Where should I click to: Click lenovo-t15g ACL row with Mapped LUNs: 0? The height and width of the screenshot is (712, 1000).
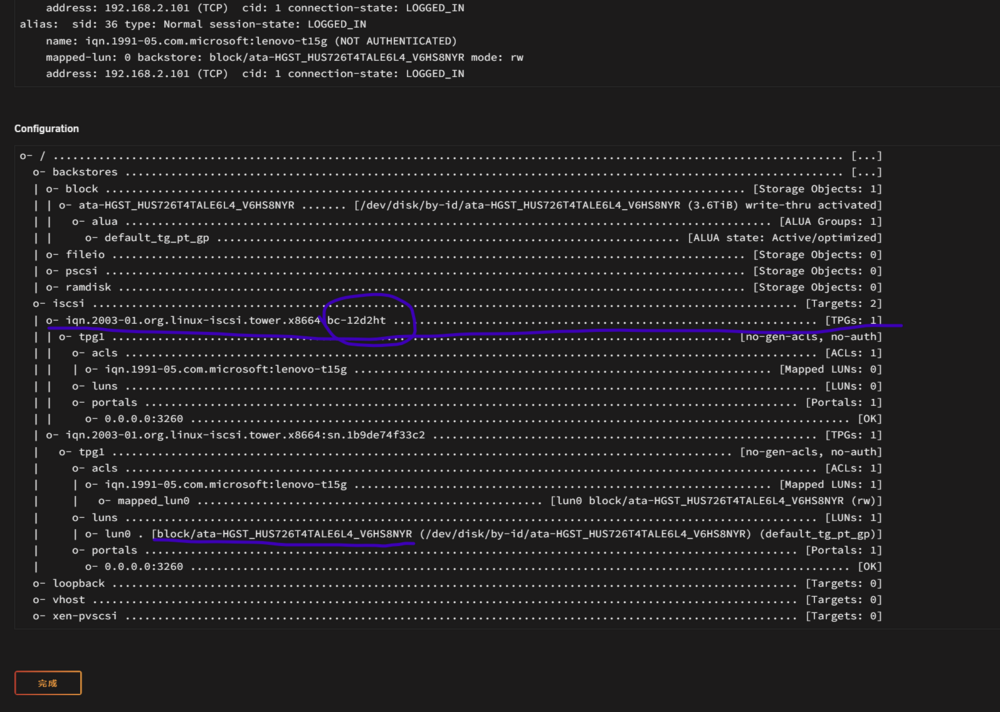483,369
